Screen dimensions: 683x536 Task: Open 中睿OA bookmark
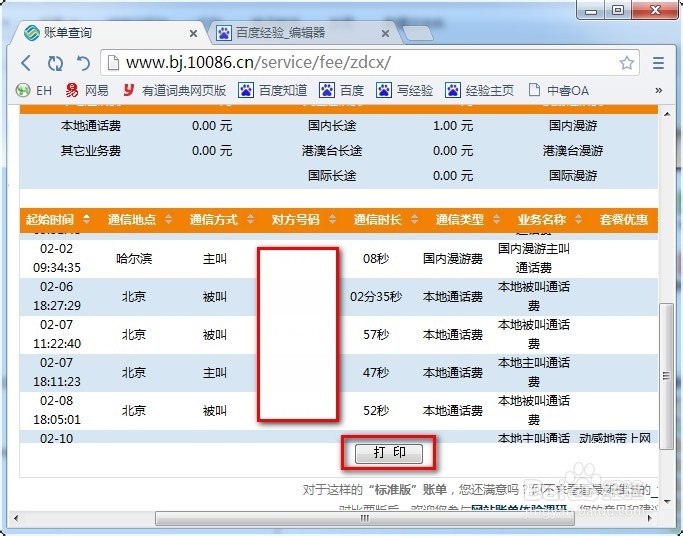(x=558, y=91)
